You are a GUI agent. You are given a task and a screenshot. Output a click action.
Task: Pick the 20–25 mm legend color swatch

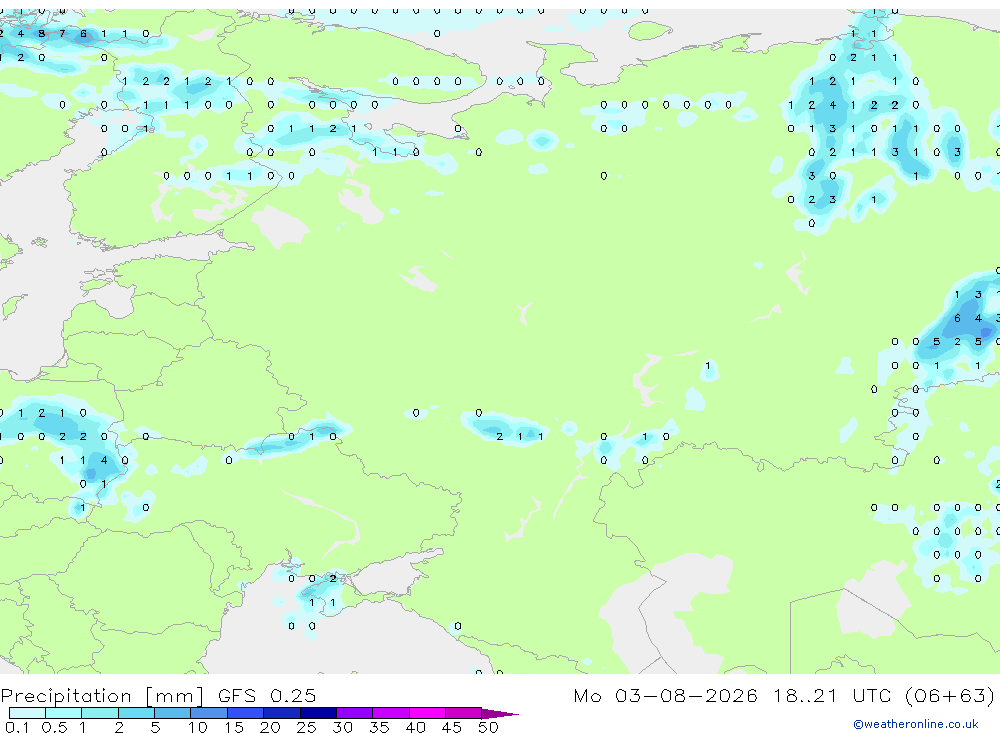pyautogui.click(x=281, y=713)
